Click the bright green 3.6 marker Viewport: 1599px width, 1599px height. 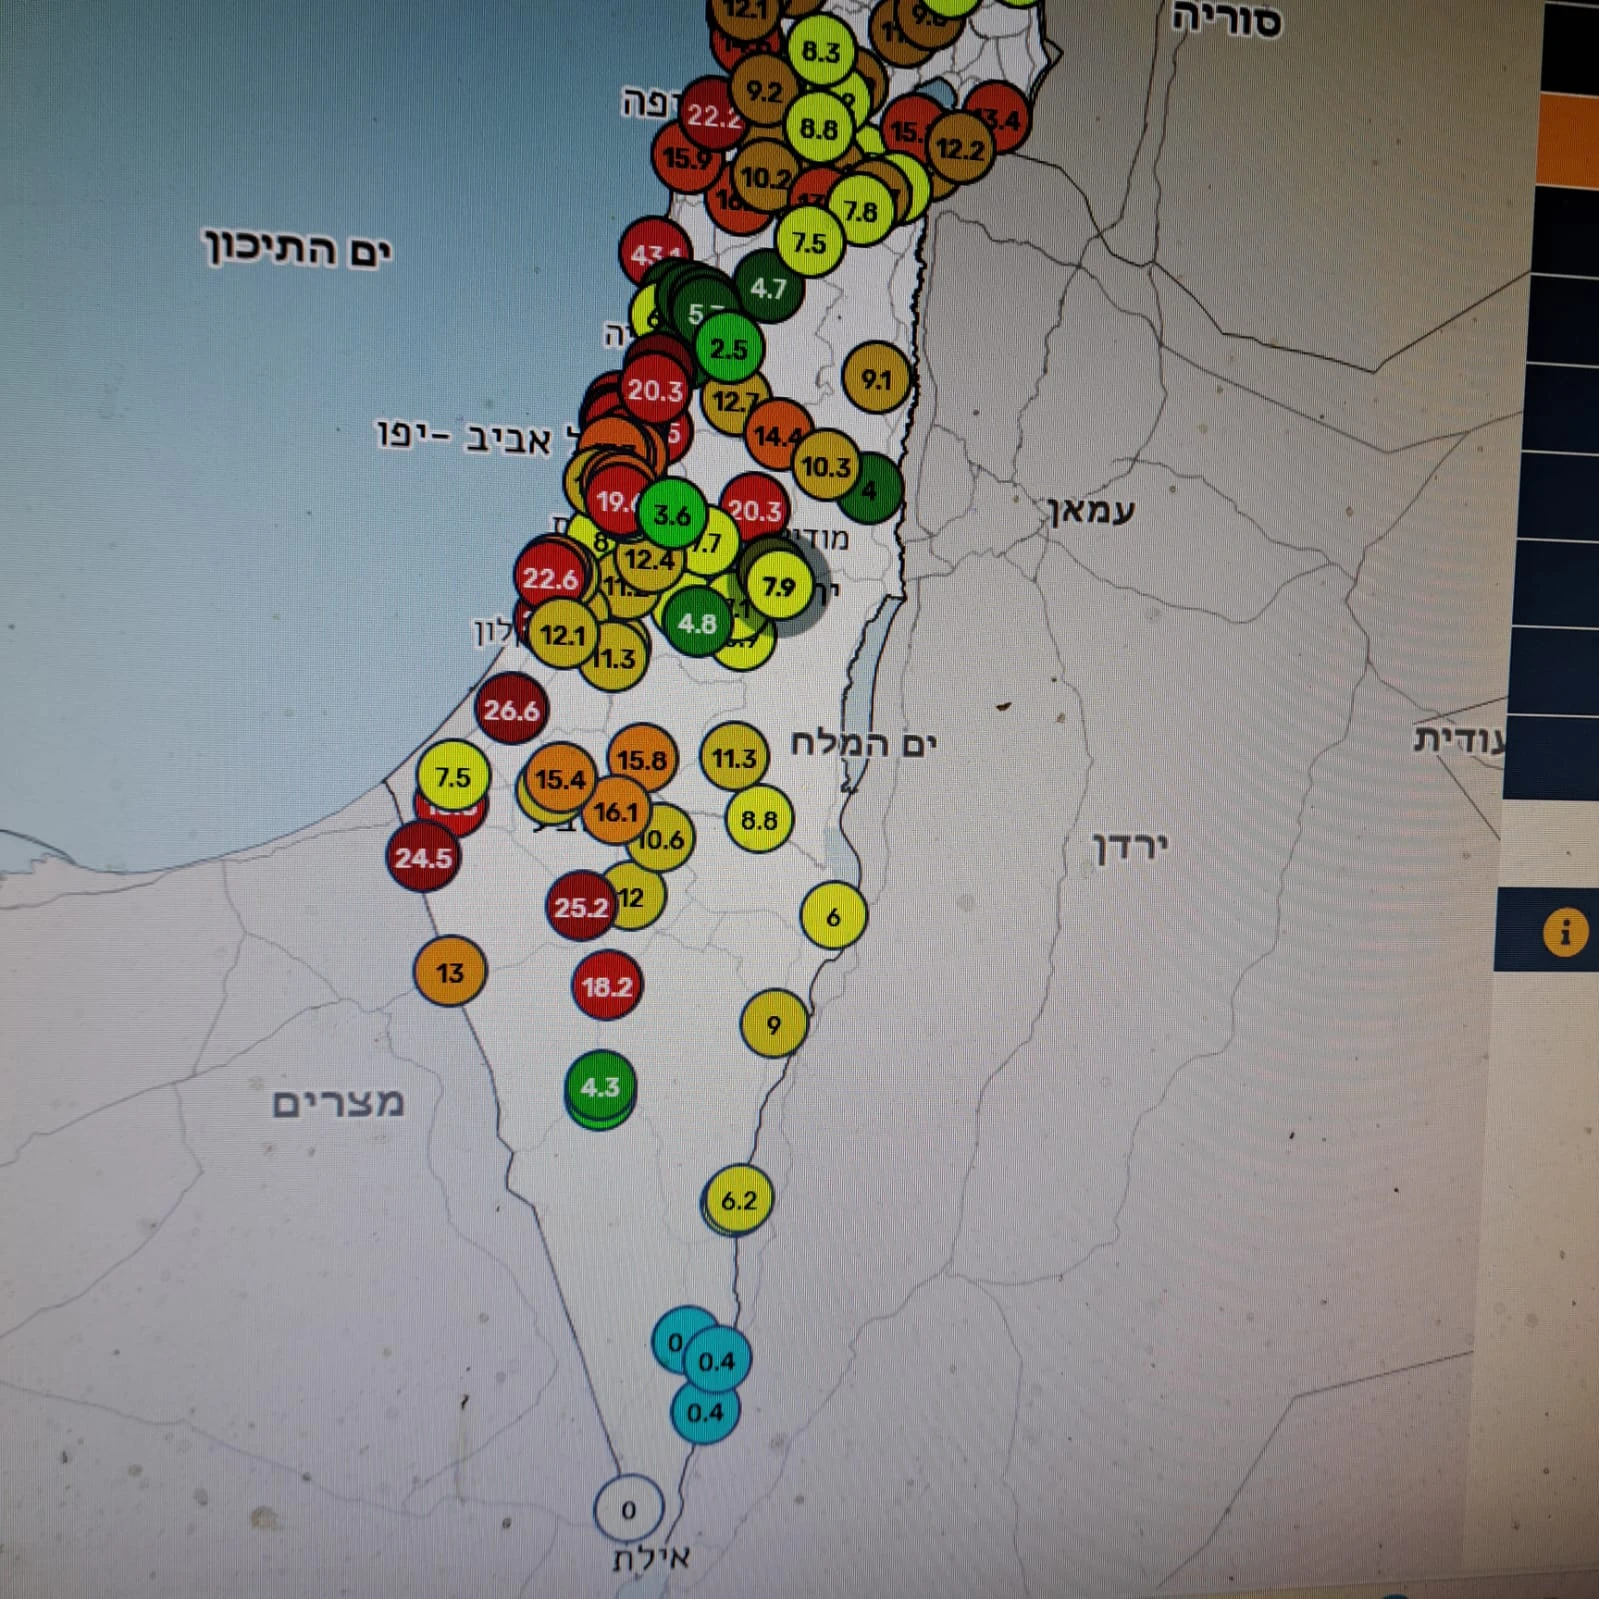[672, 515]
